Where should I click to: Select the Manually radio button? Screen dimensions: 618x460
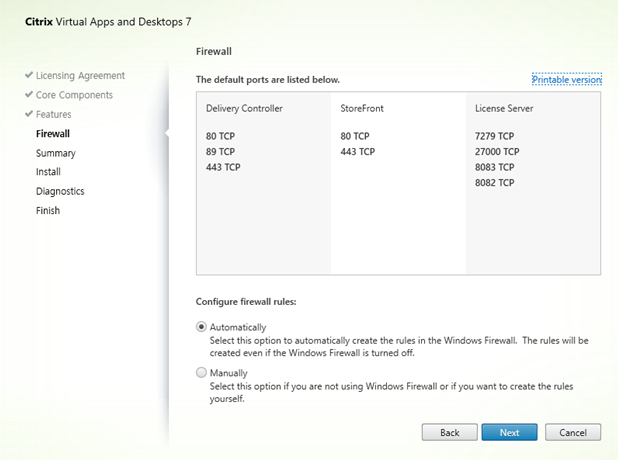point(201,372)
